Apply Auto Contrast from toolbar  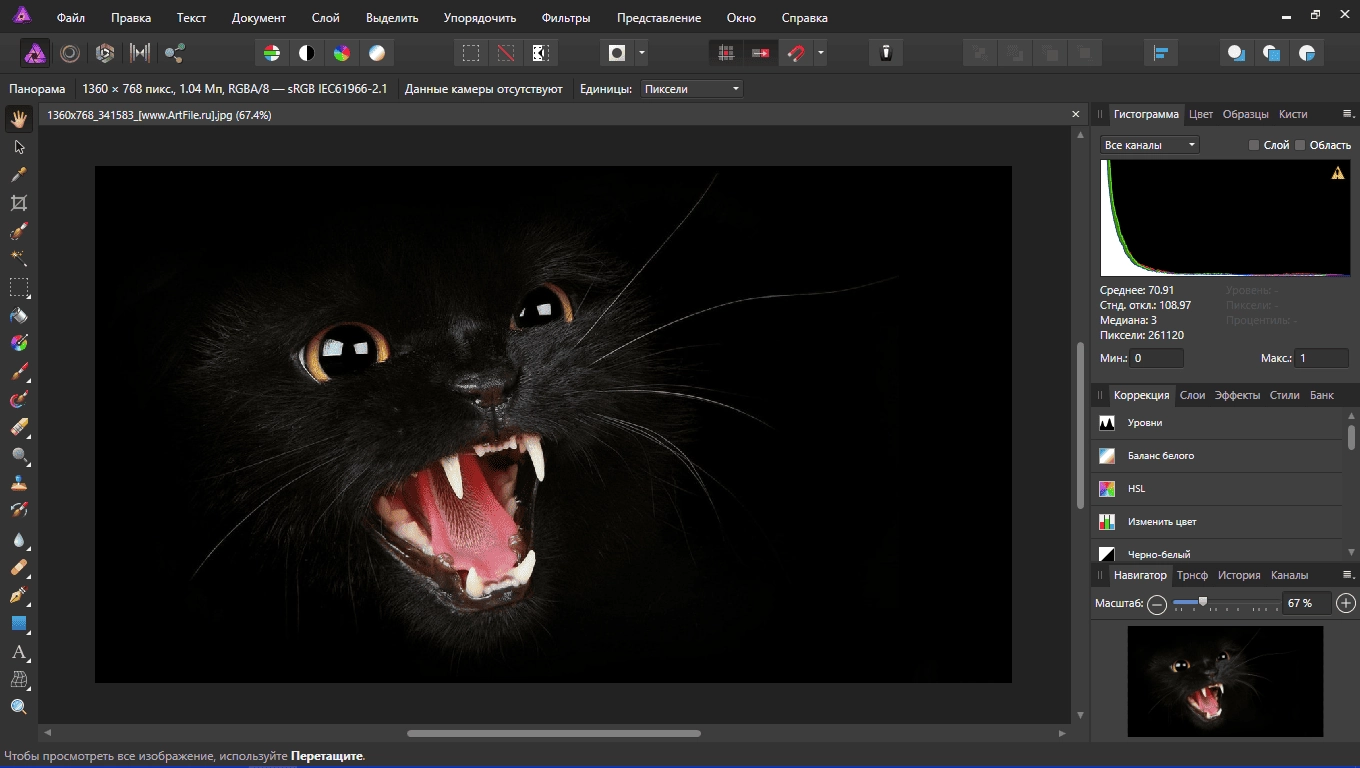coord(306,53)
